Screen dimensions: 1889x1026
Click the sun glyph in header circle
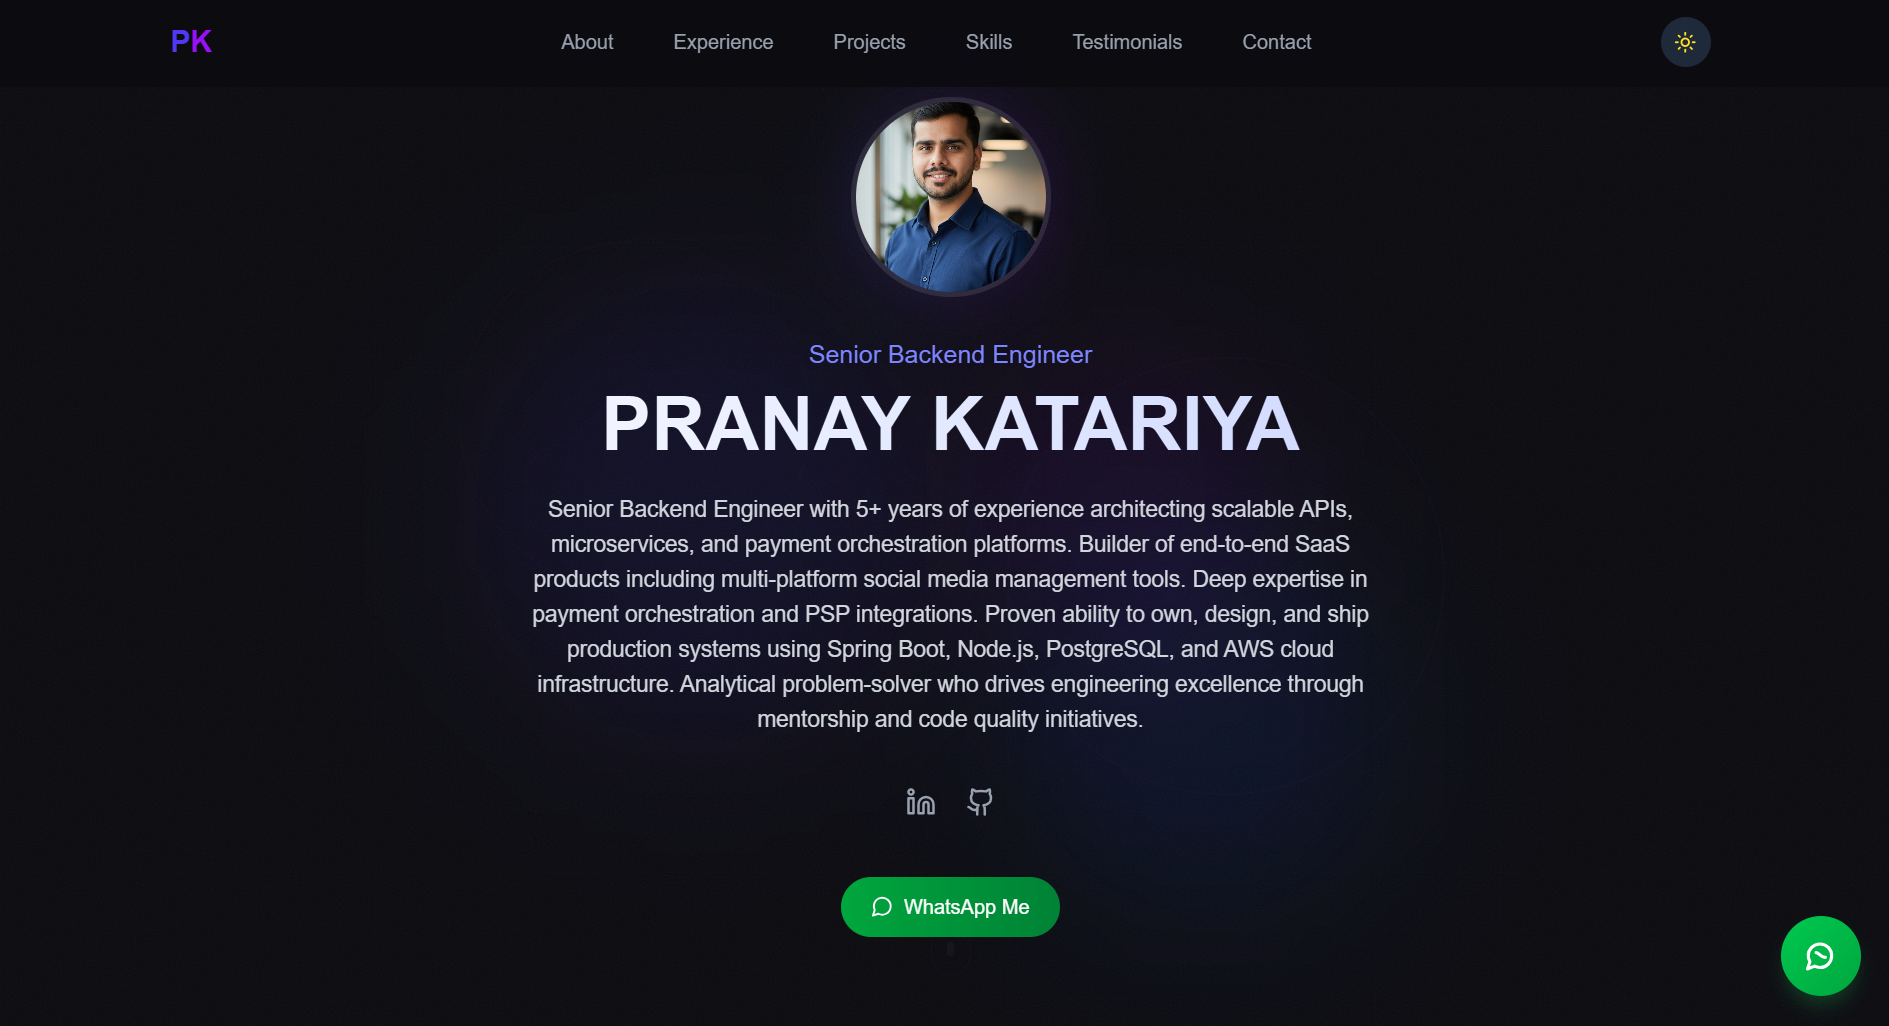pos(1685,42)
